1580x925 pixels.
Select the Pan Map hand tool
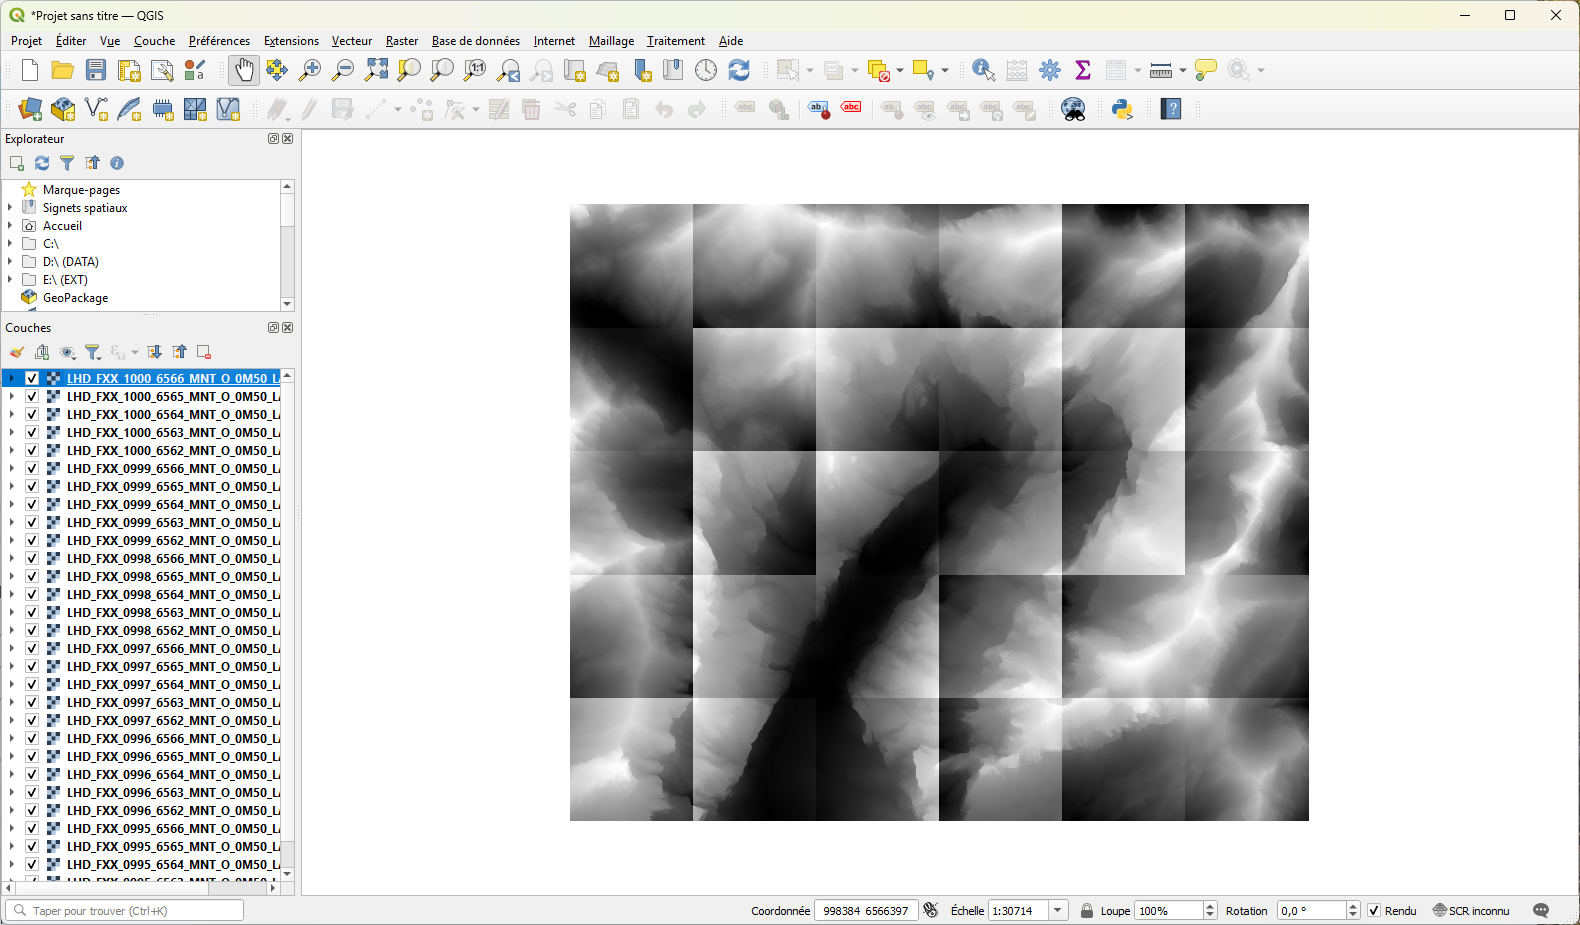[243, 70]
